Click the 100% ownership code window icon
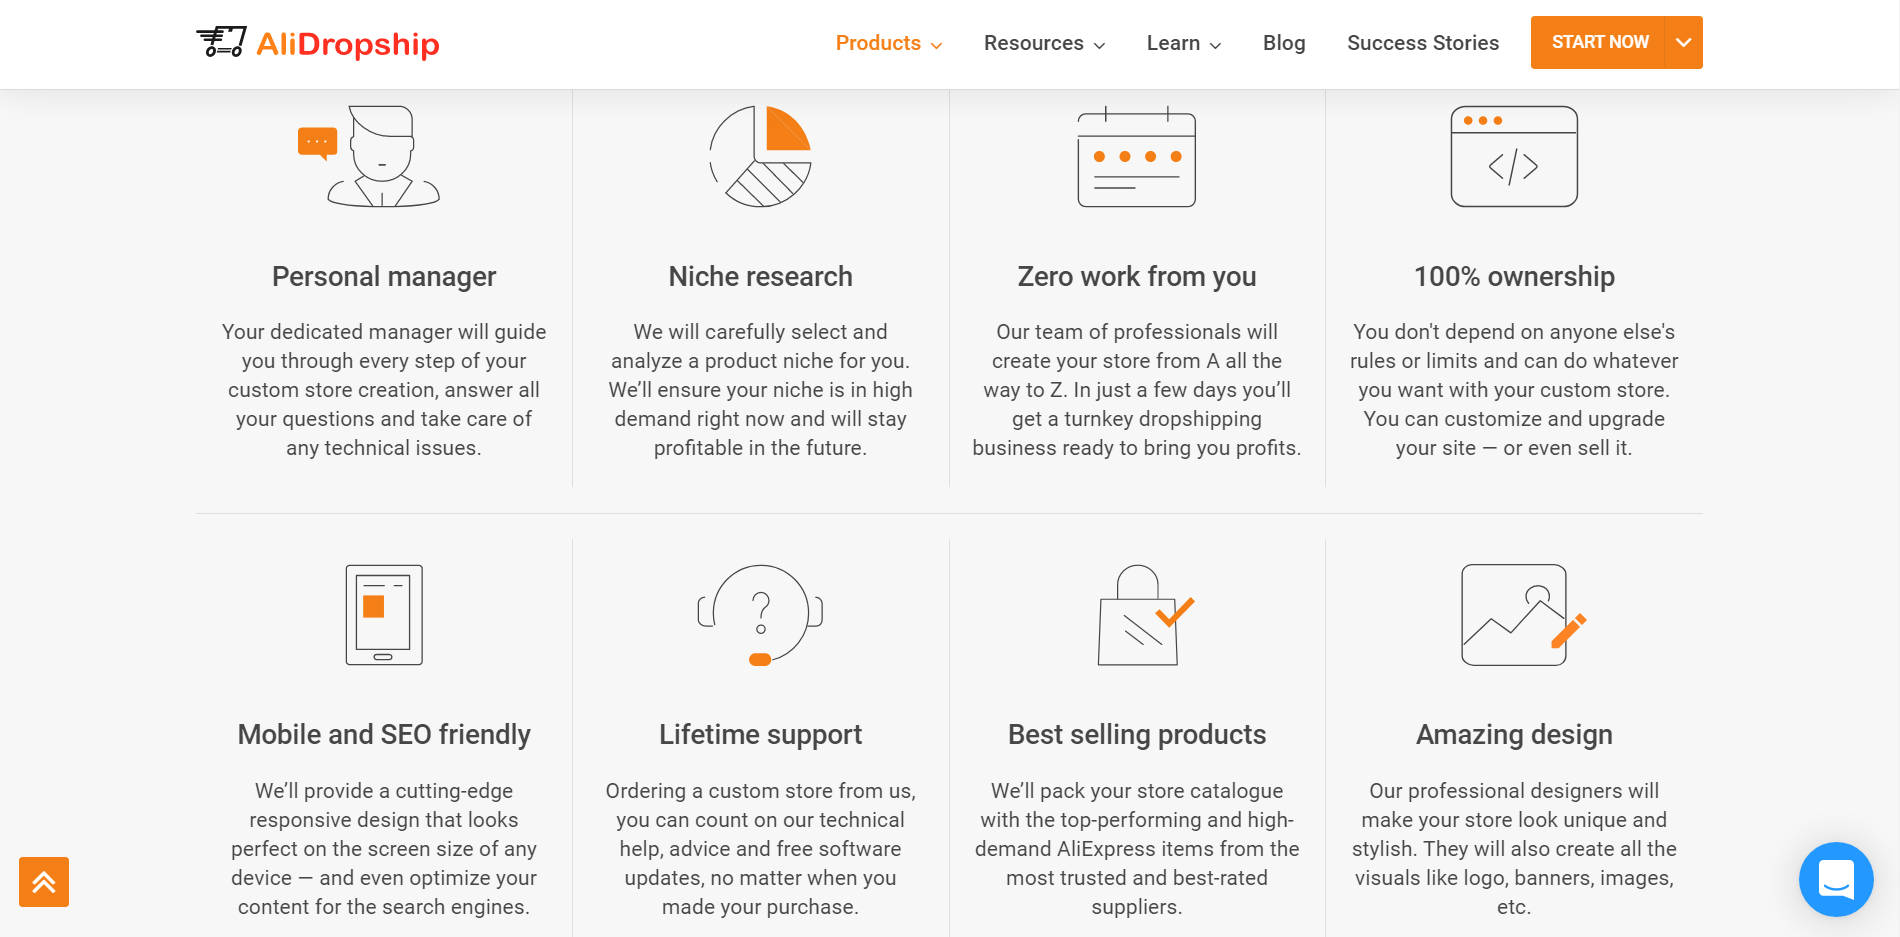The width and height of the screenshot is (1900, 937). pyautogui.click(x=1514, y=156)
